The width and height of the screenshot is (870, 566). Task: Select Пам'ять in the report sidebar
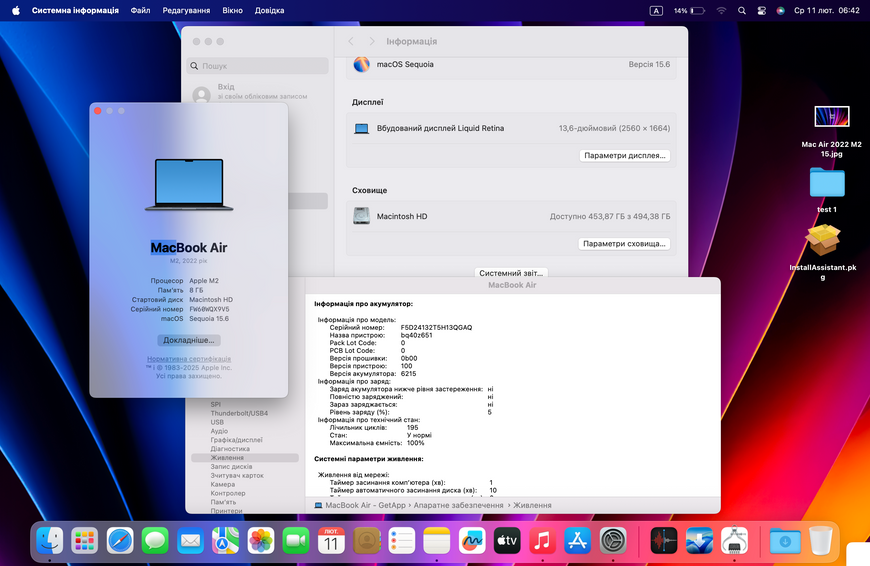[223, 502]
